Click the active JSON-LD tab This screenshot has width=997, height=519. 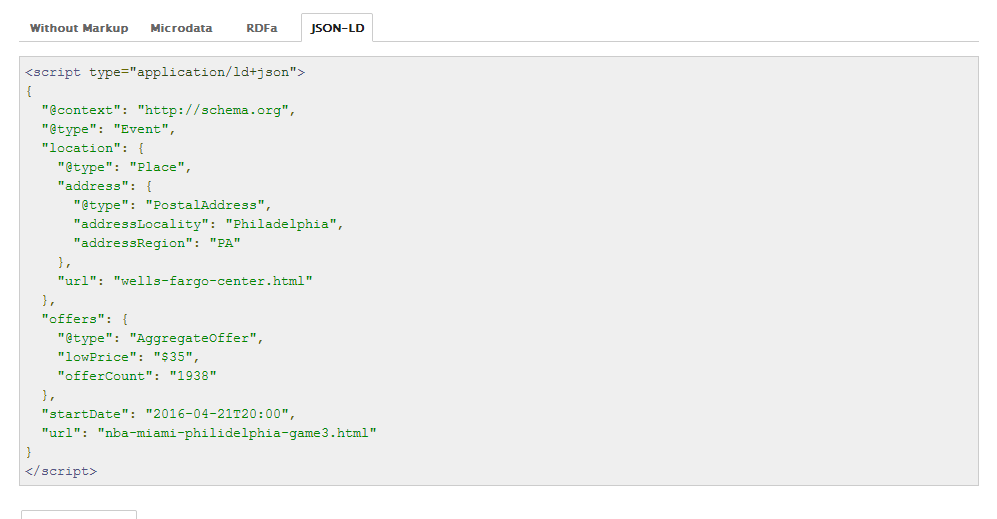pyautogui.click(x=337, y=28)
